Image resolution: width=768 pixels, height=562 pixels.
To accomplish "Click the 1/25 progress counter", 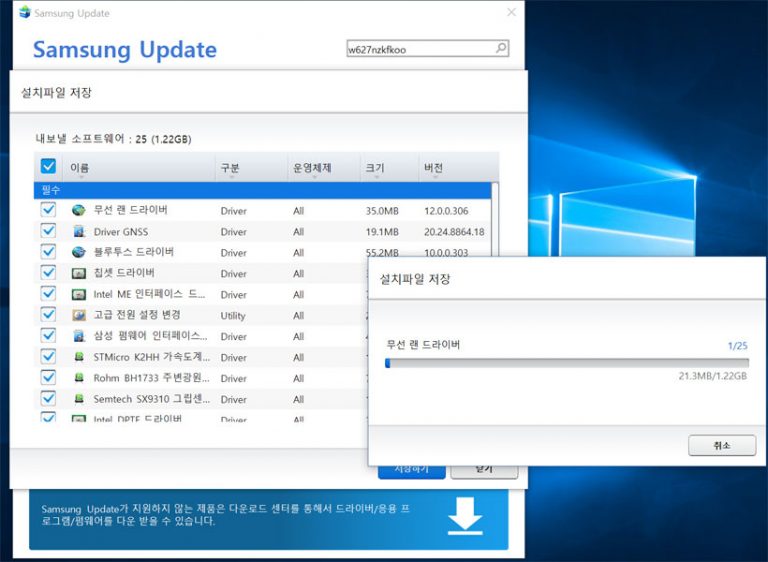I will point(738,345).
